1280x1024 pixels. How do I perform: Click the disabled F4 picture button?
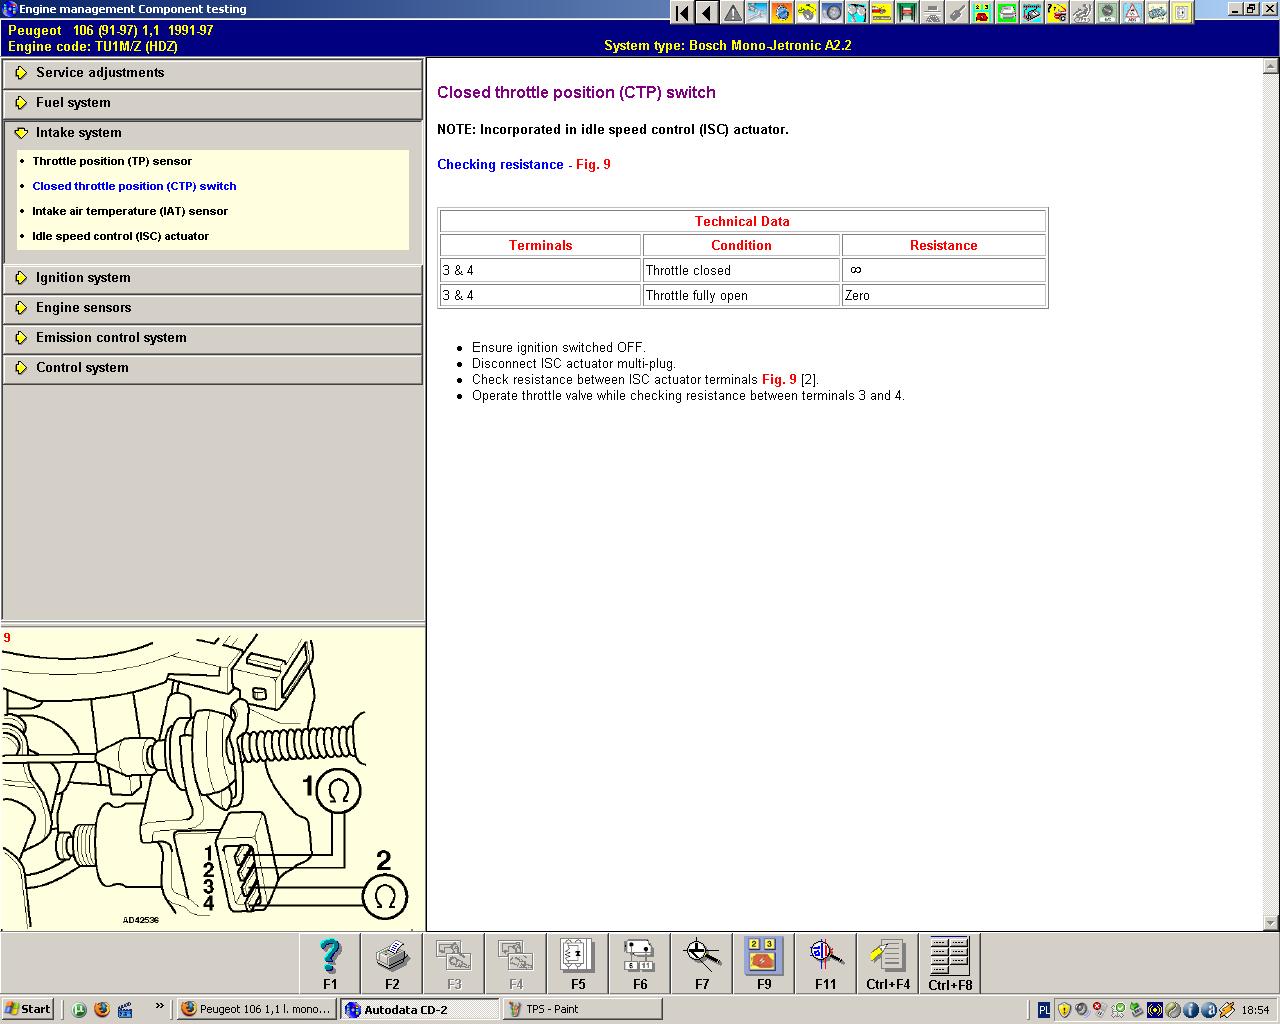point(516,964)
